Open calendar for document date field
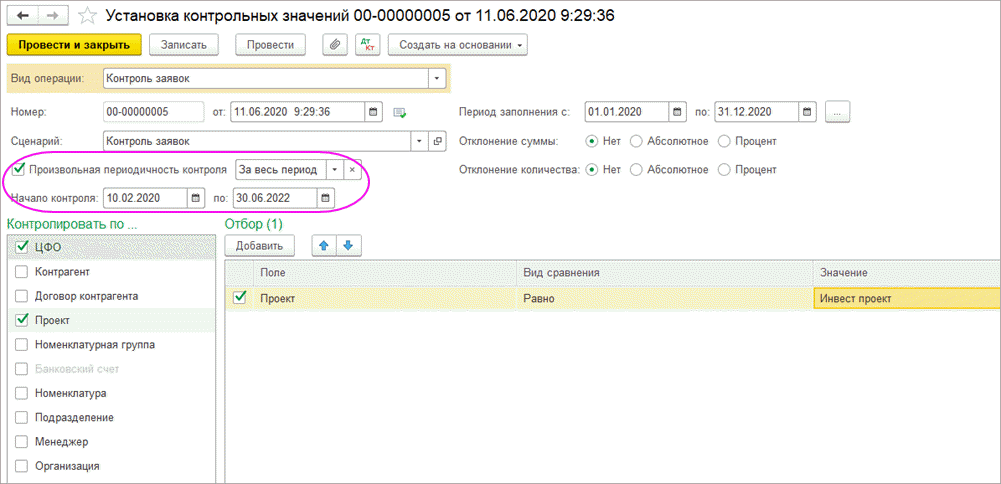1001x484 pixels. click(373, 112)
